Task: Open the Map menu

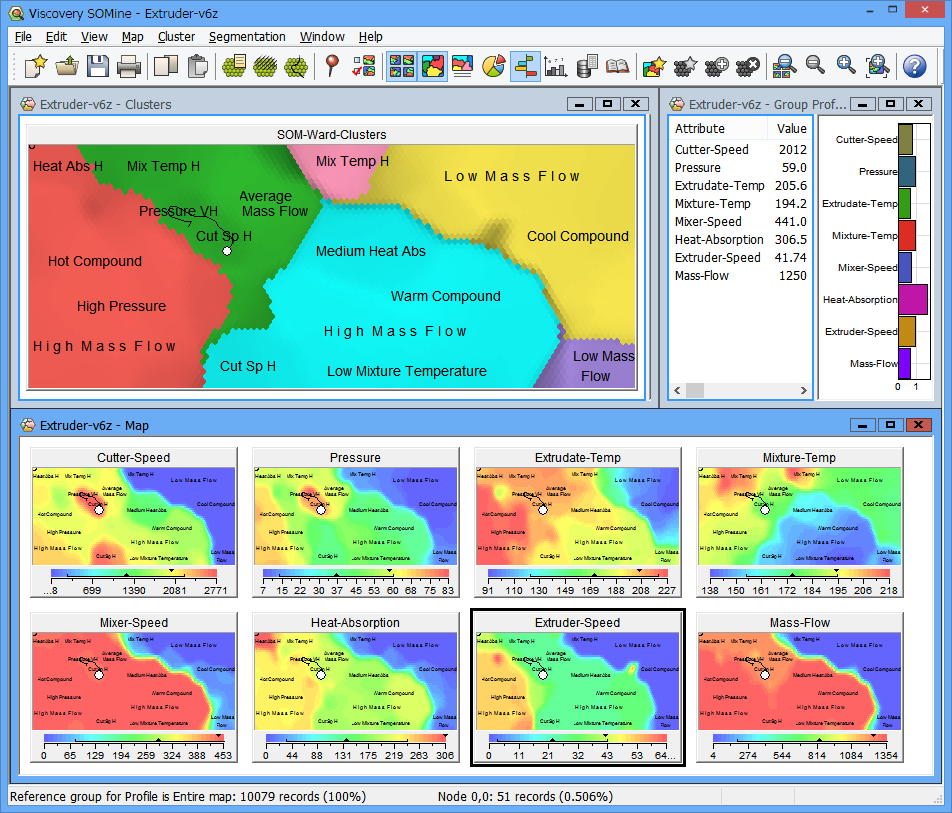Action: [x=132, y=37]
